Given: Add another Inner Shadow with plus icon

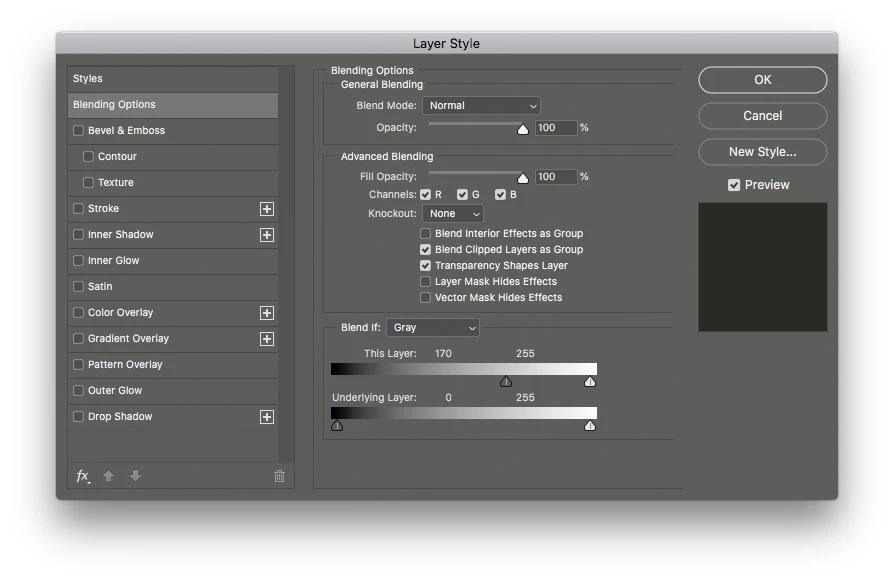Looking at the screenshot, I should click(267, 235).
